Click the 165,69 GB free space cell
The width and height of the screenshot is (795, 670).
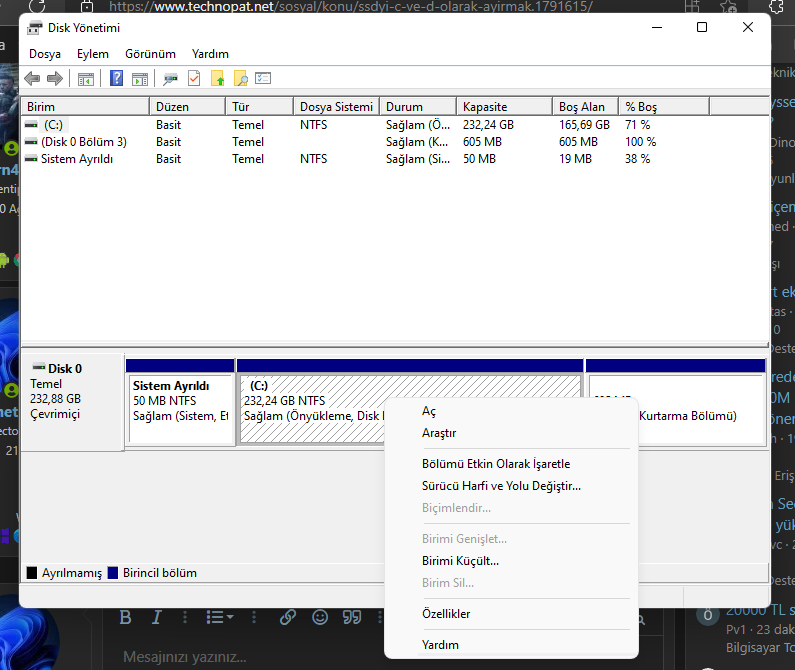584,125
